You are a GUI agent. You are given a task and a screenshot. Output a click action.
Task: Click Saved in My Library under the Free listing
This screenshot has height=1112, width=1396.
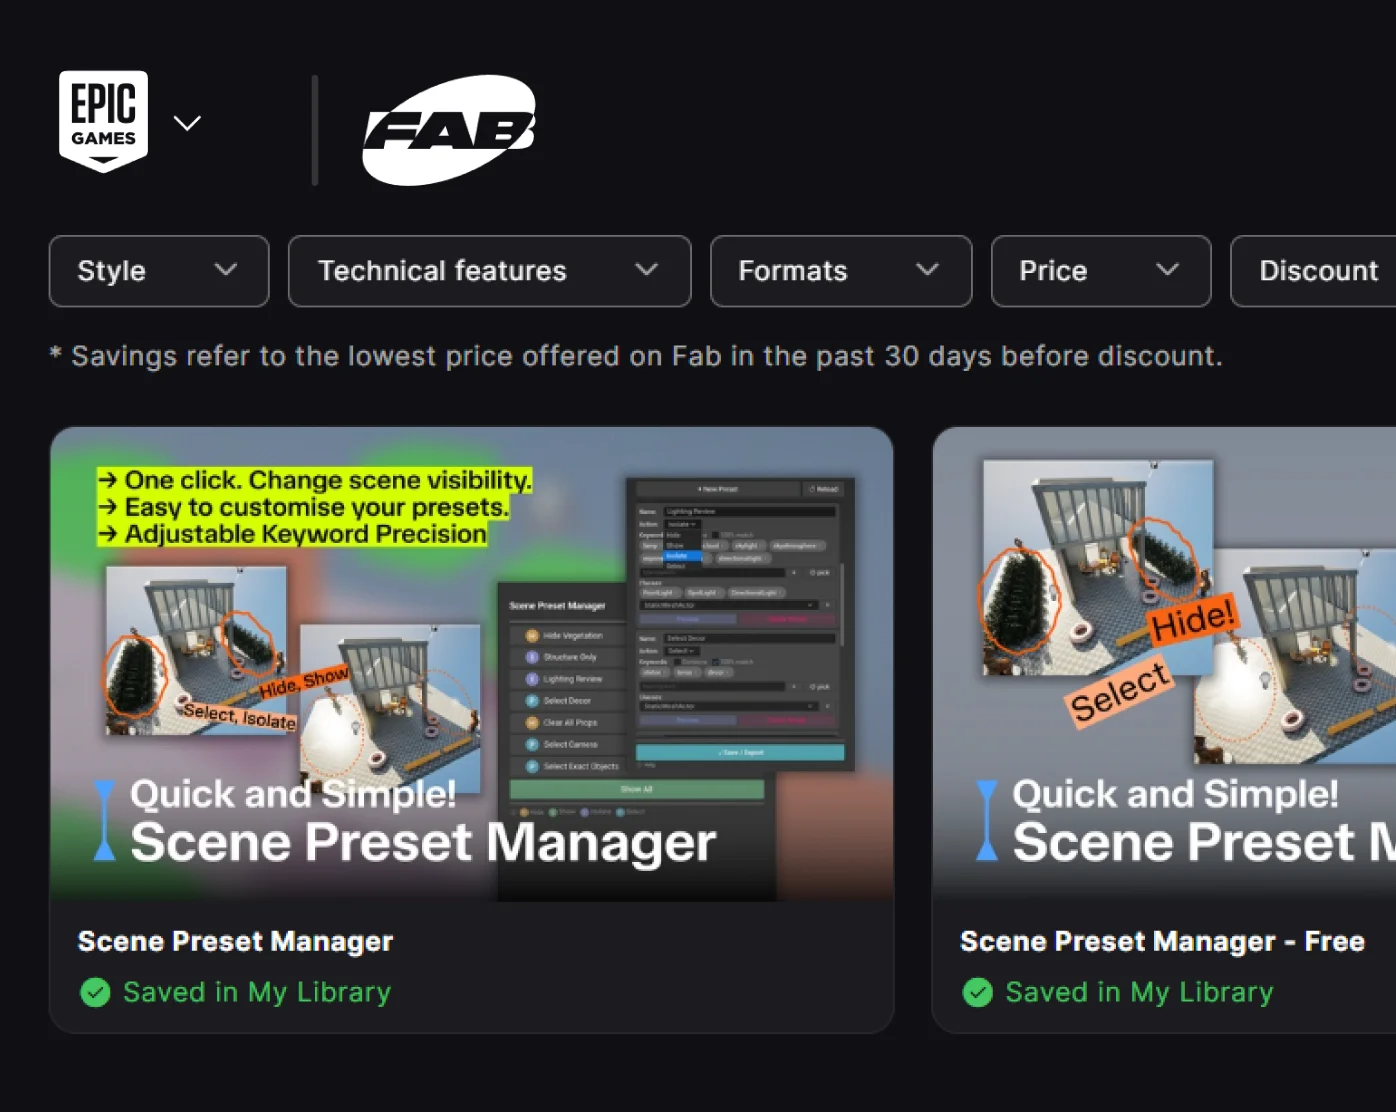[x=1139, y=992]
